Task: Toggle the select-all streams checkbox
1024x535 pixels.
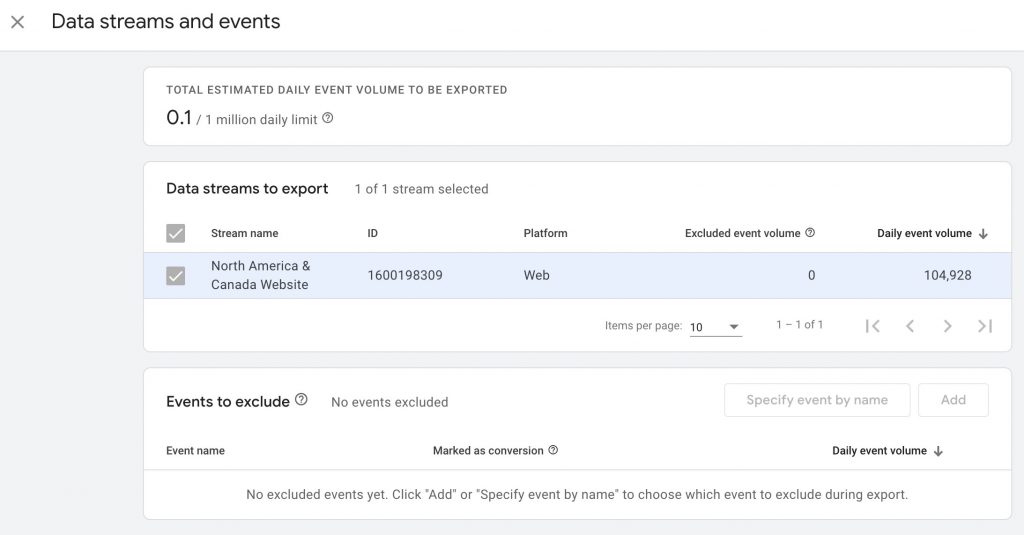Action: pyautogui.click(x=176, y=233)
